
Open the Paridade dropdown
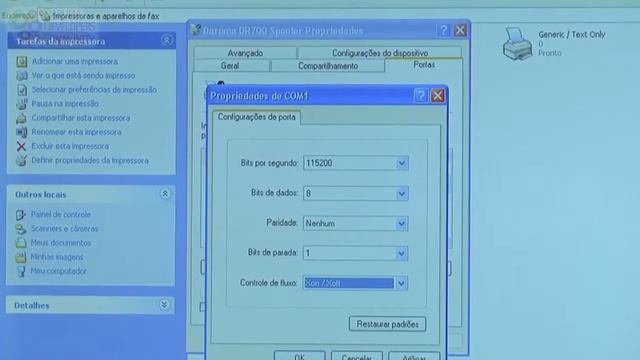point(402,224)
